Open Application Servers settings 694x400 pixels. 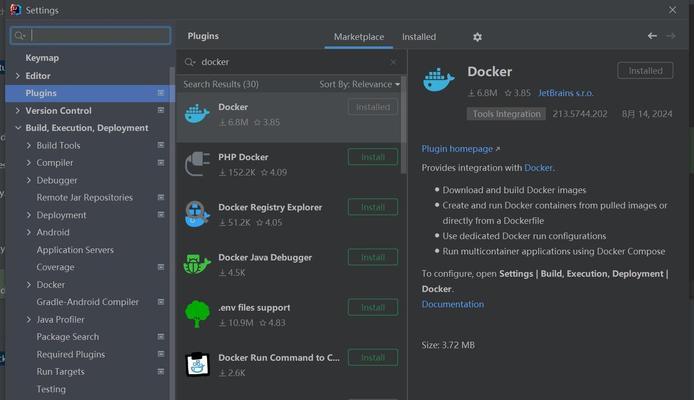point(75,250)
